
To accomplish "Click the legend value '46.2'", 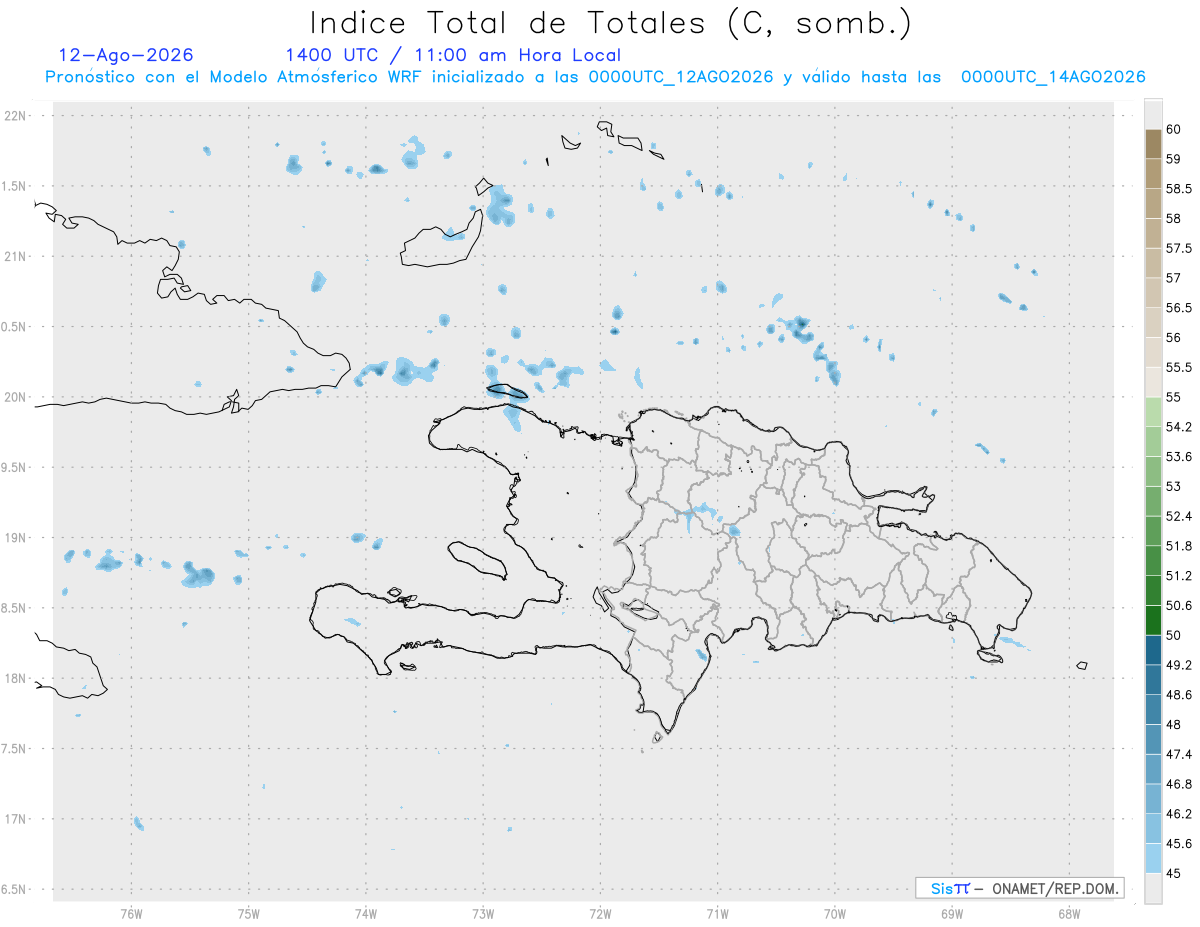I will click(x=1179, y=814).
